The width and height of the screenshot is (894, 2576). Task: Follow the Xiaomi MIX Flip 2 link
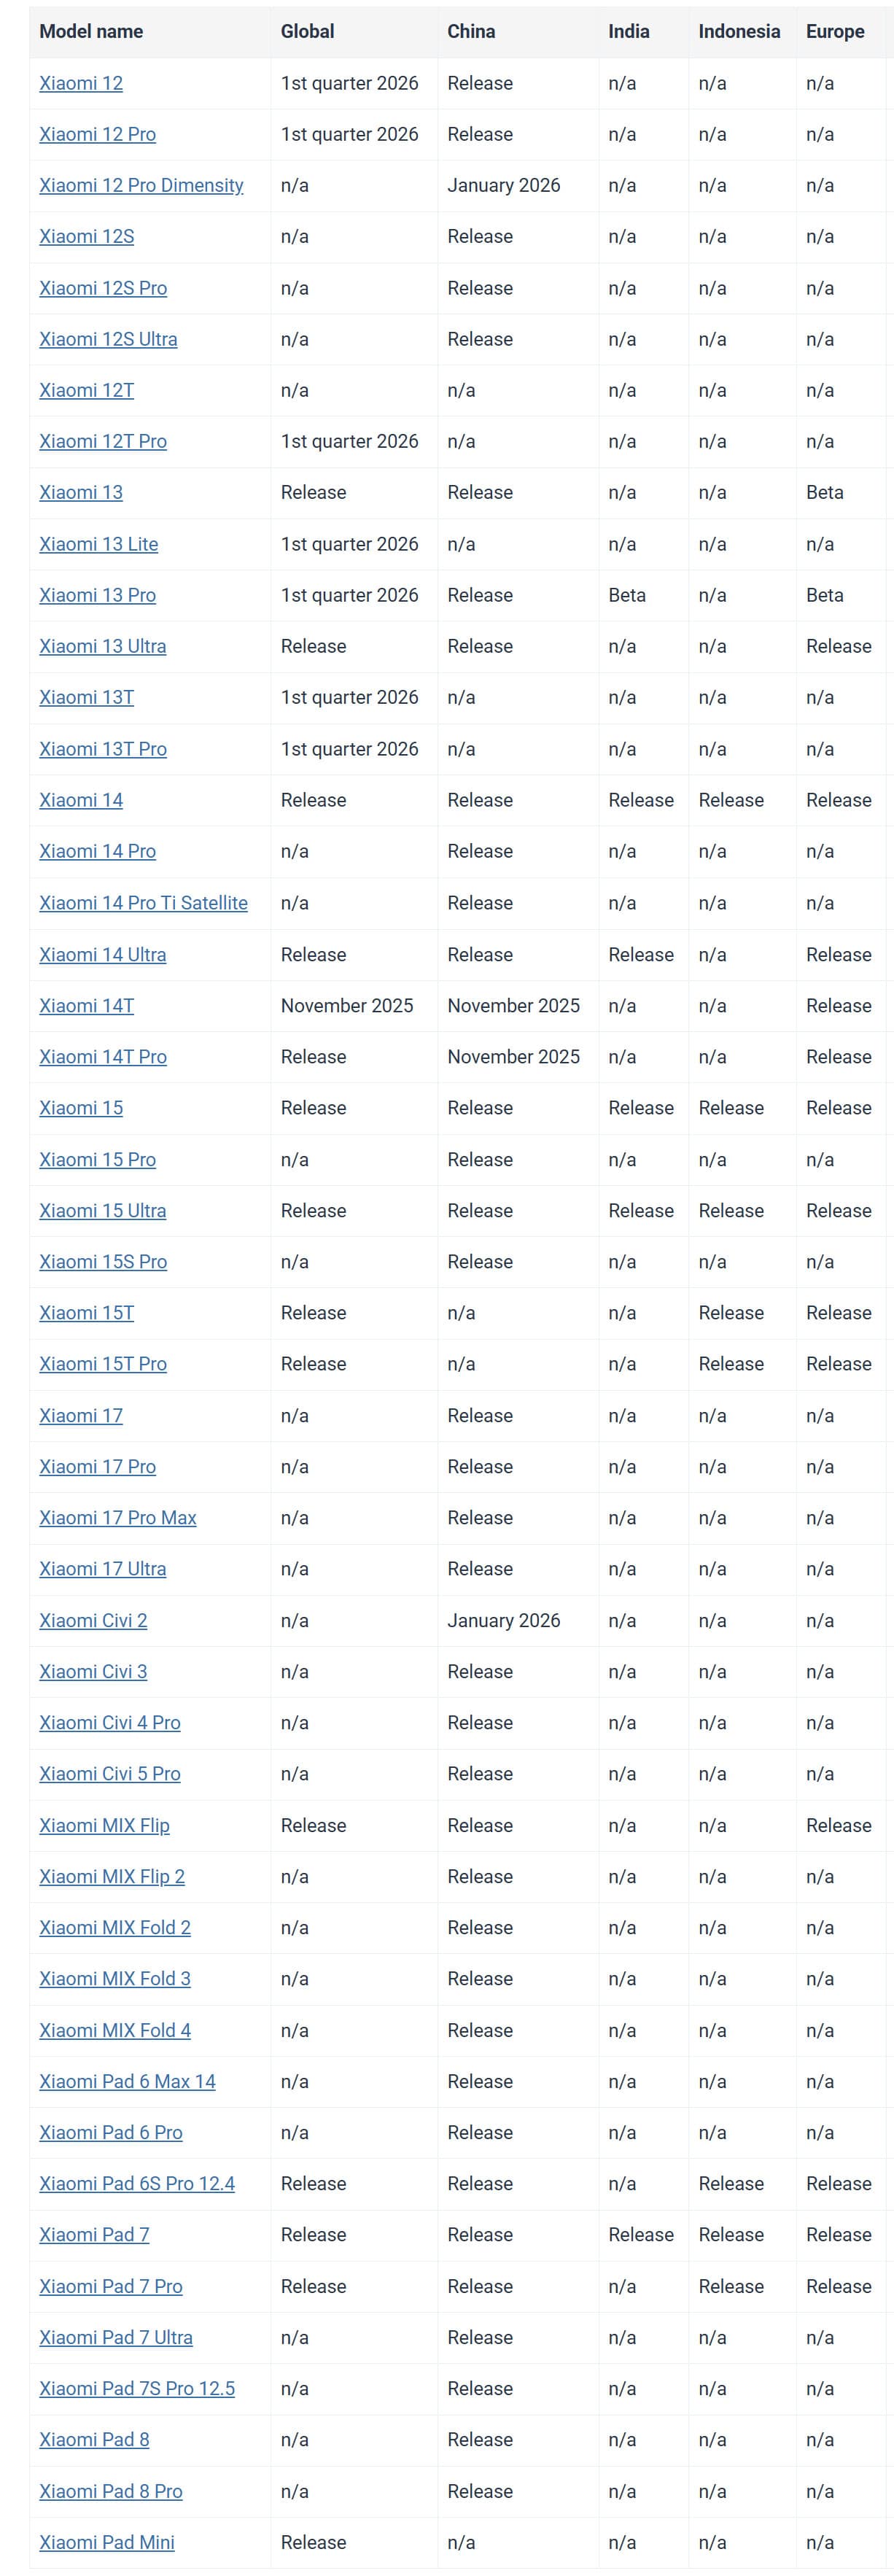[x=111, y=1877]
